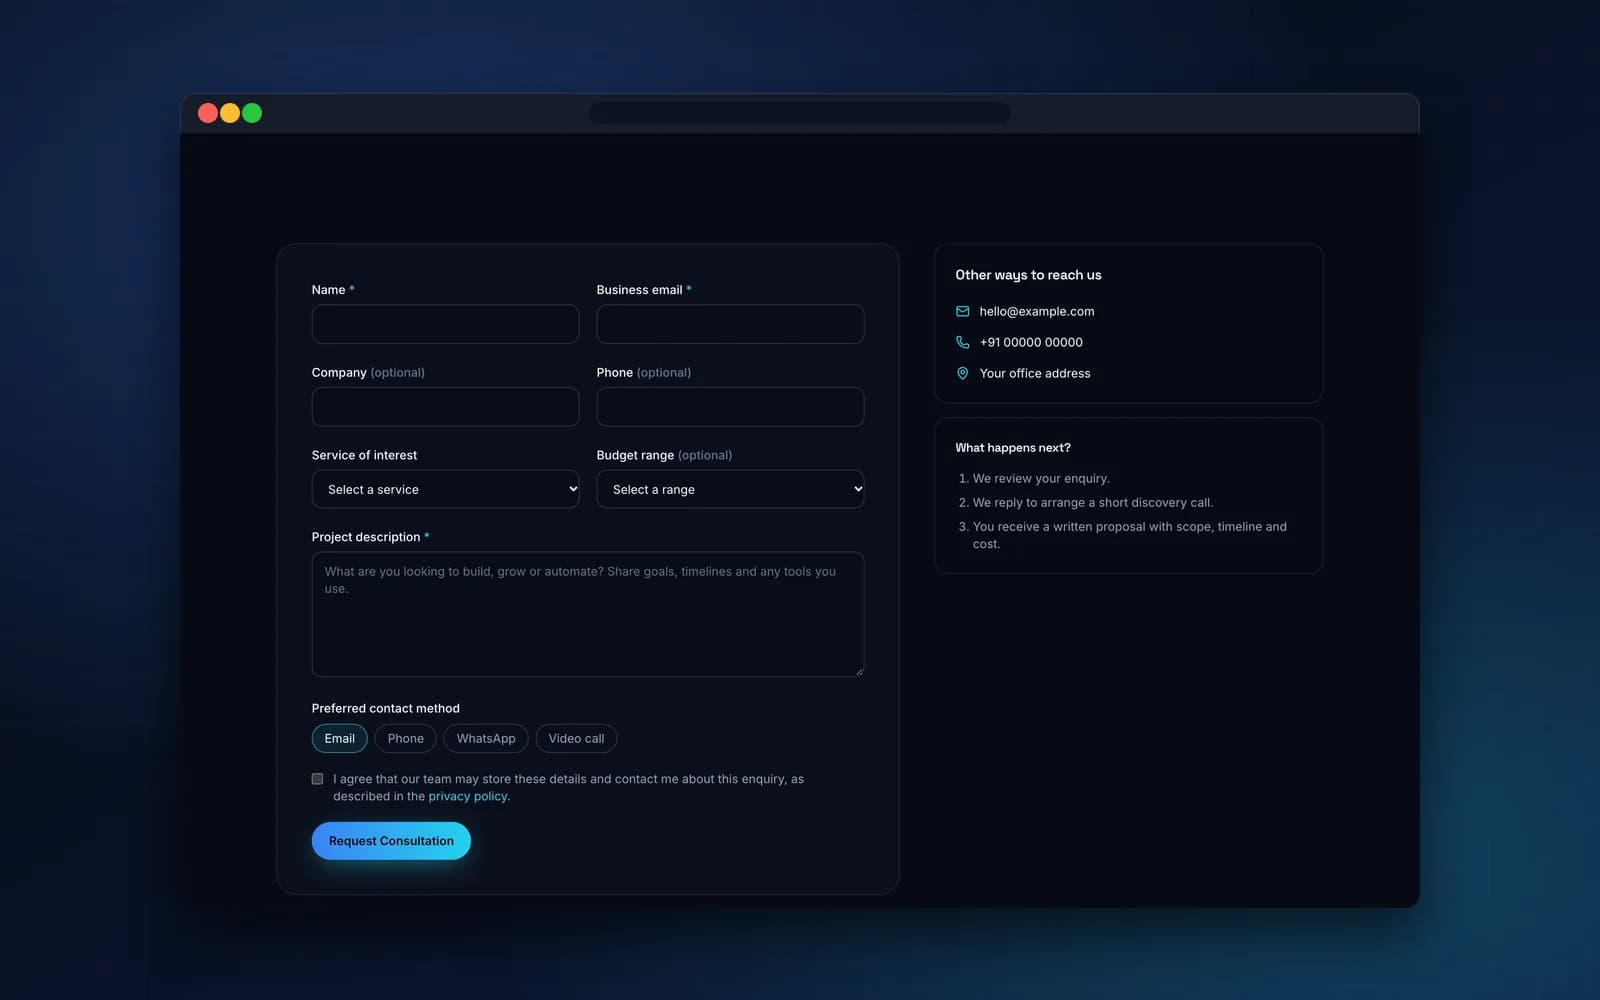Click the 'written proposal' step text

pos(1130,535)
